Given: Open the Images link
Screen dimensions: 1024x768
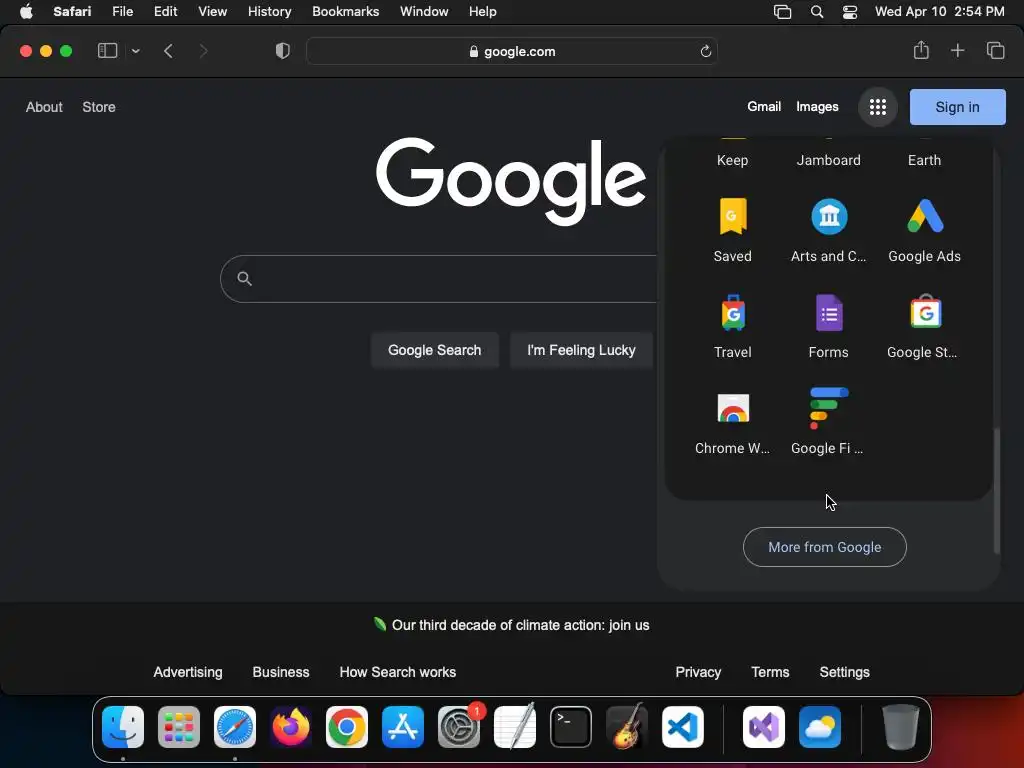Looking at the screenshot, I should click(817, 106).
